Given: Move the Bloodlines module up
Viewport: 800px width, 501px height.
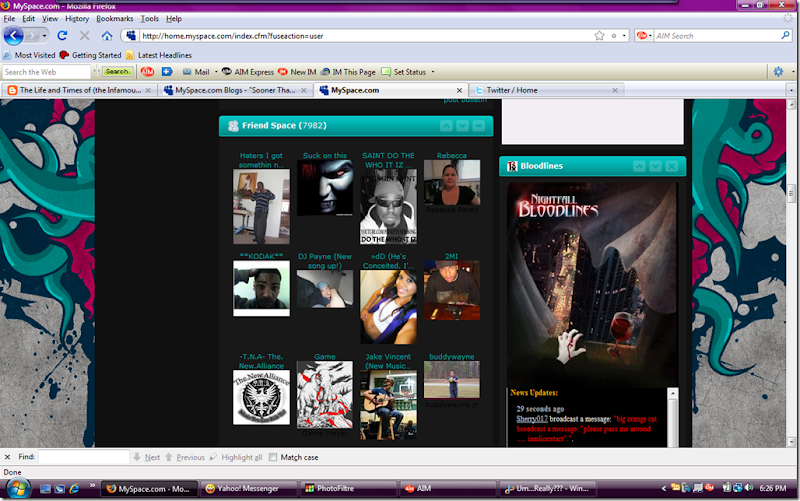Looking at the screenshot, I should click(639, 166).
